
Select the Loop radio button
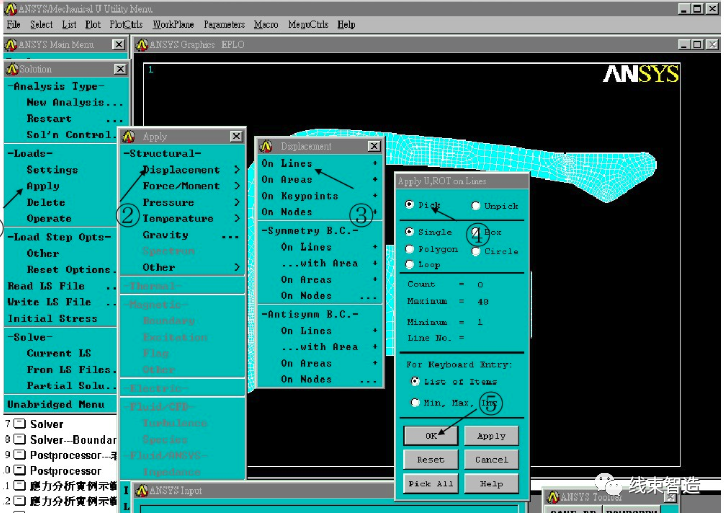pos(409,264)
